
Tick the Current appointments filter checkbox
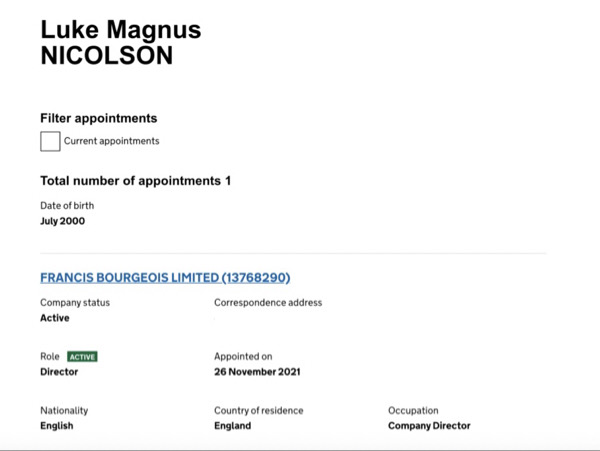point(50,141)
